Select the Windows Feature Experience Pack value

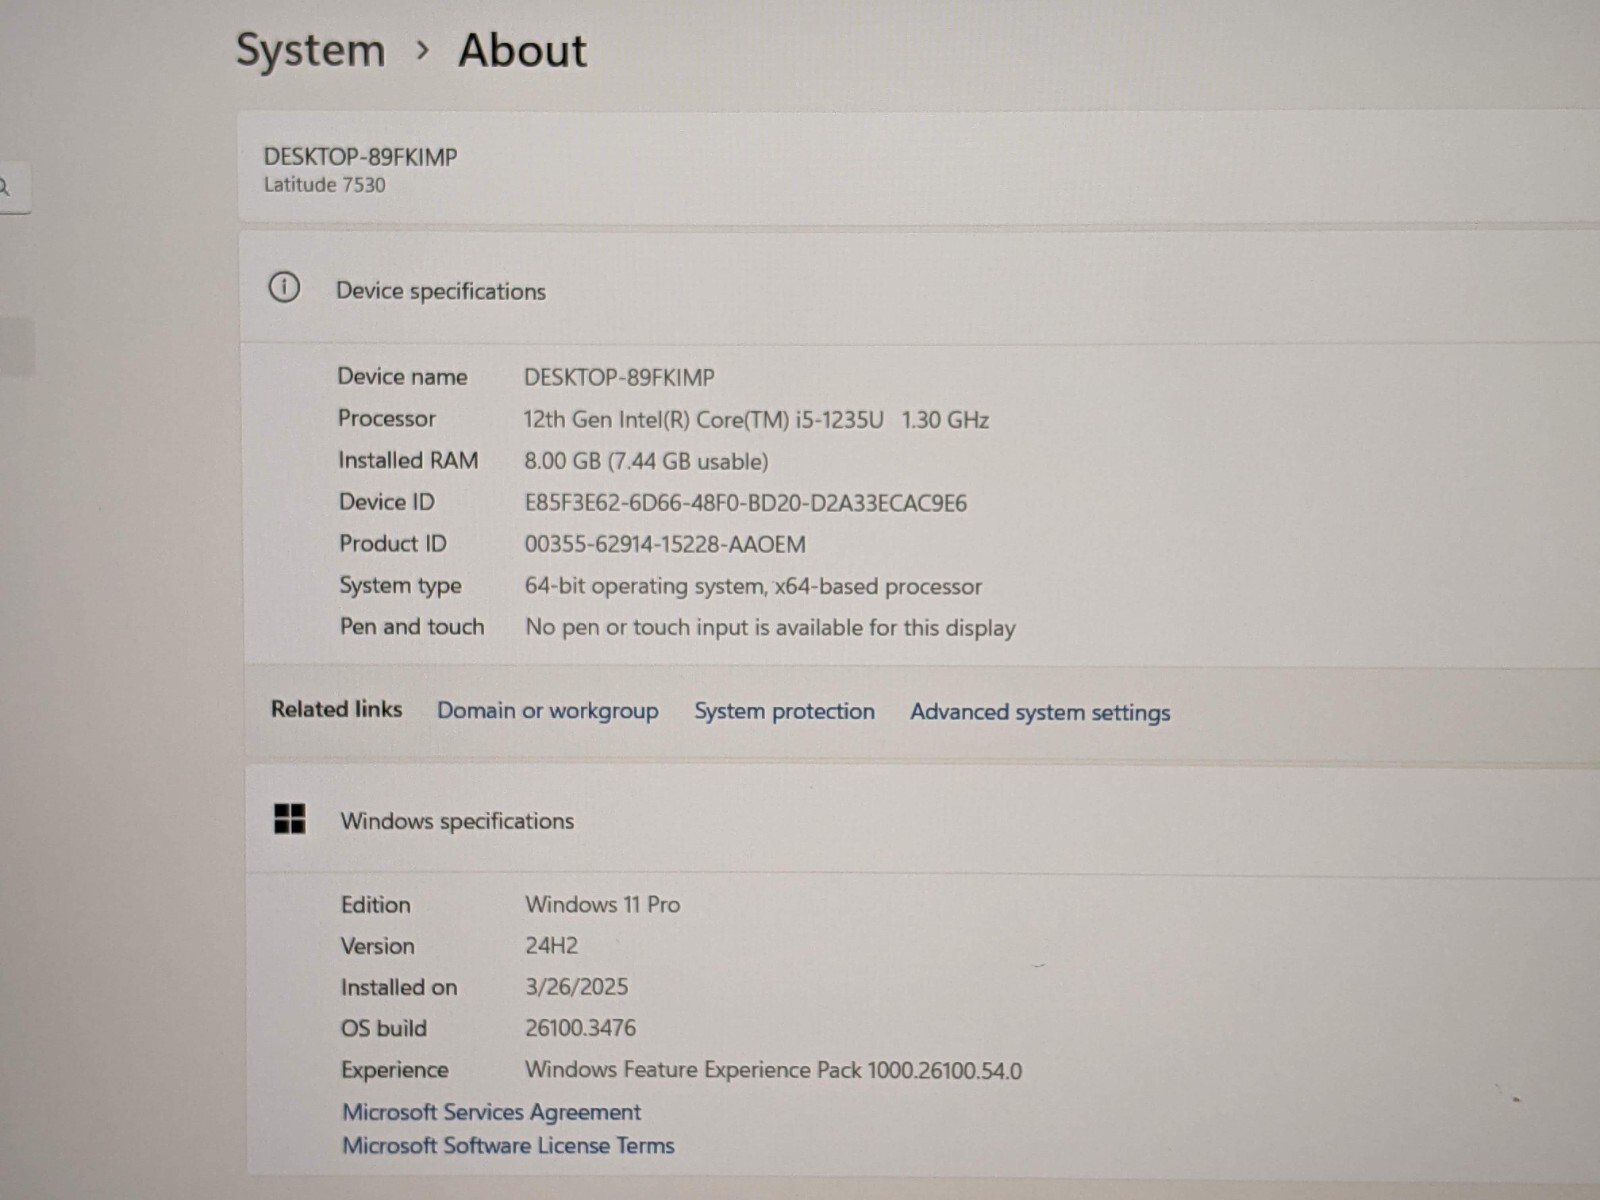(773, 1070)
